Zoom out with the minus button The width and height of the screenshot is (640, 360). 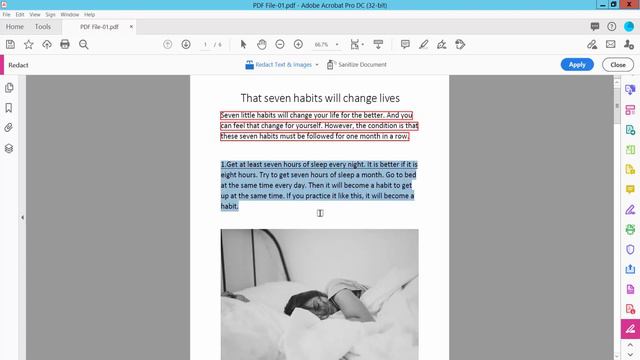280,44
